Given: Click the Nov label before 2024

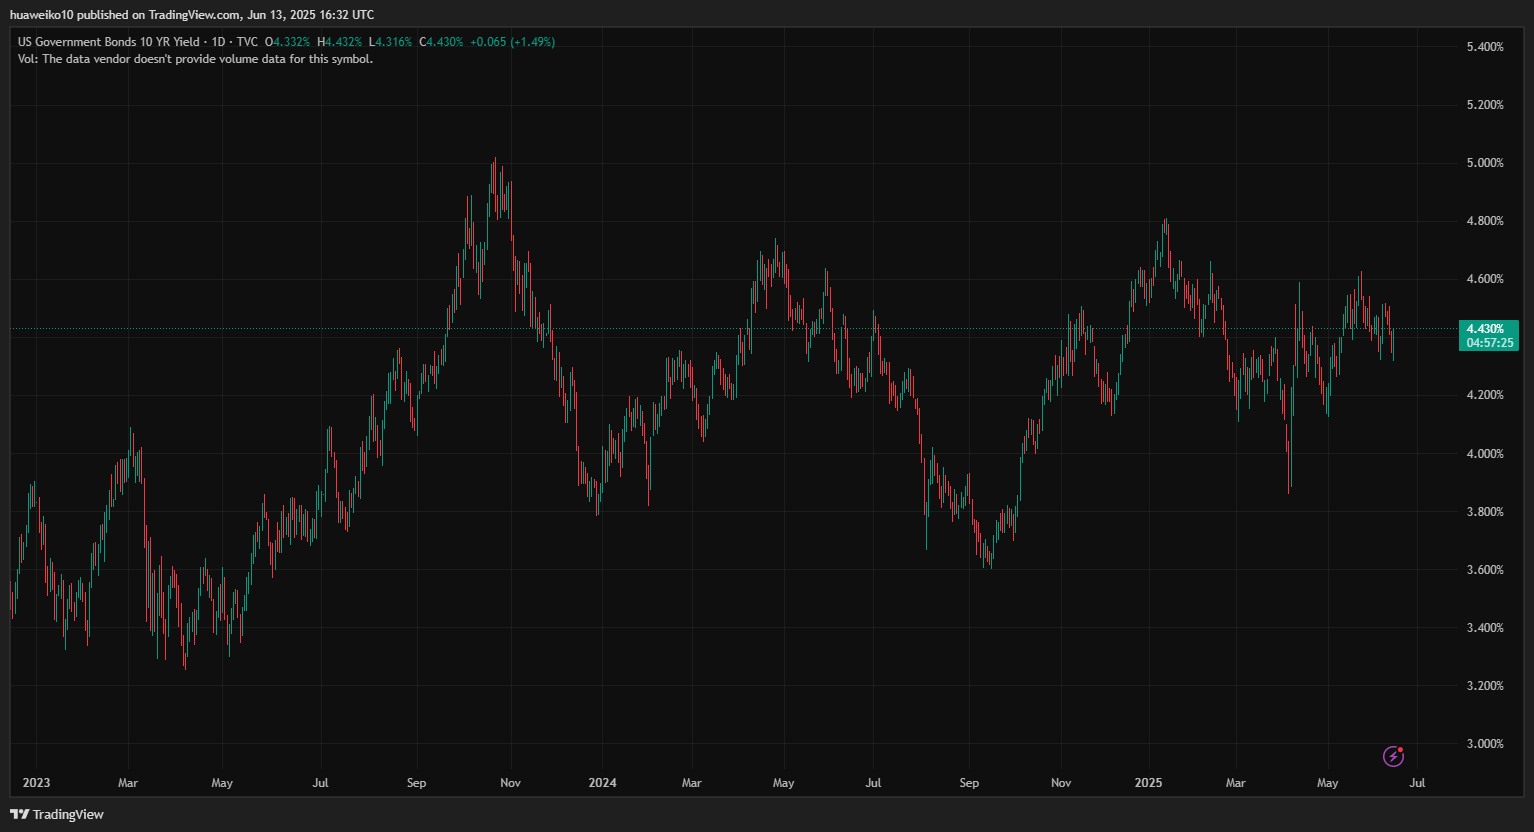Looking at the screenshot, I should (x=510, y=783).
